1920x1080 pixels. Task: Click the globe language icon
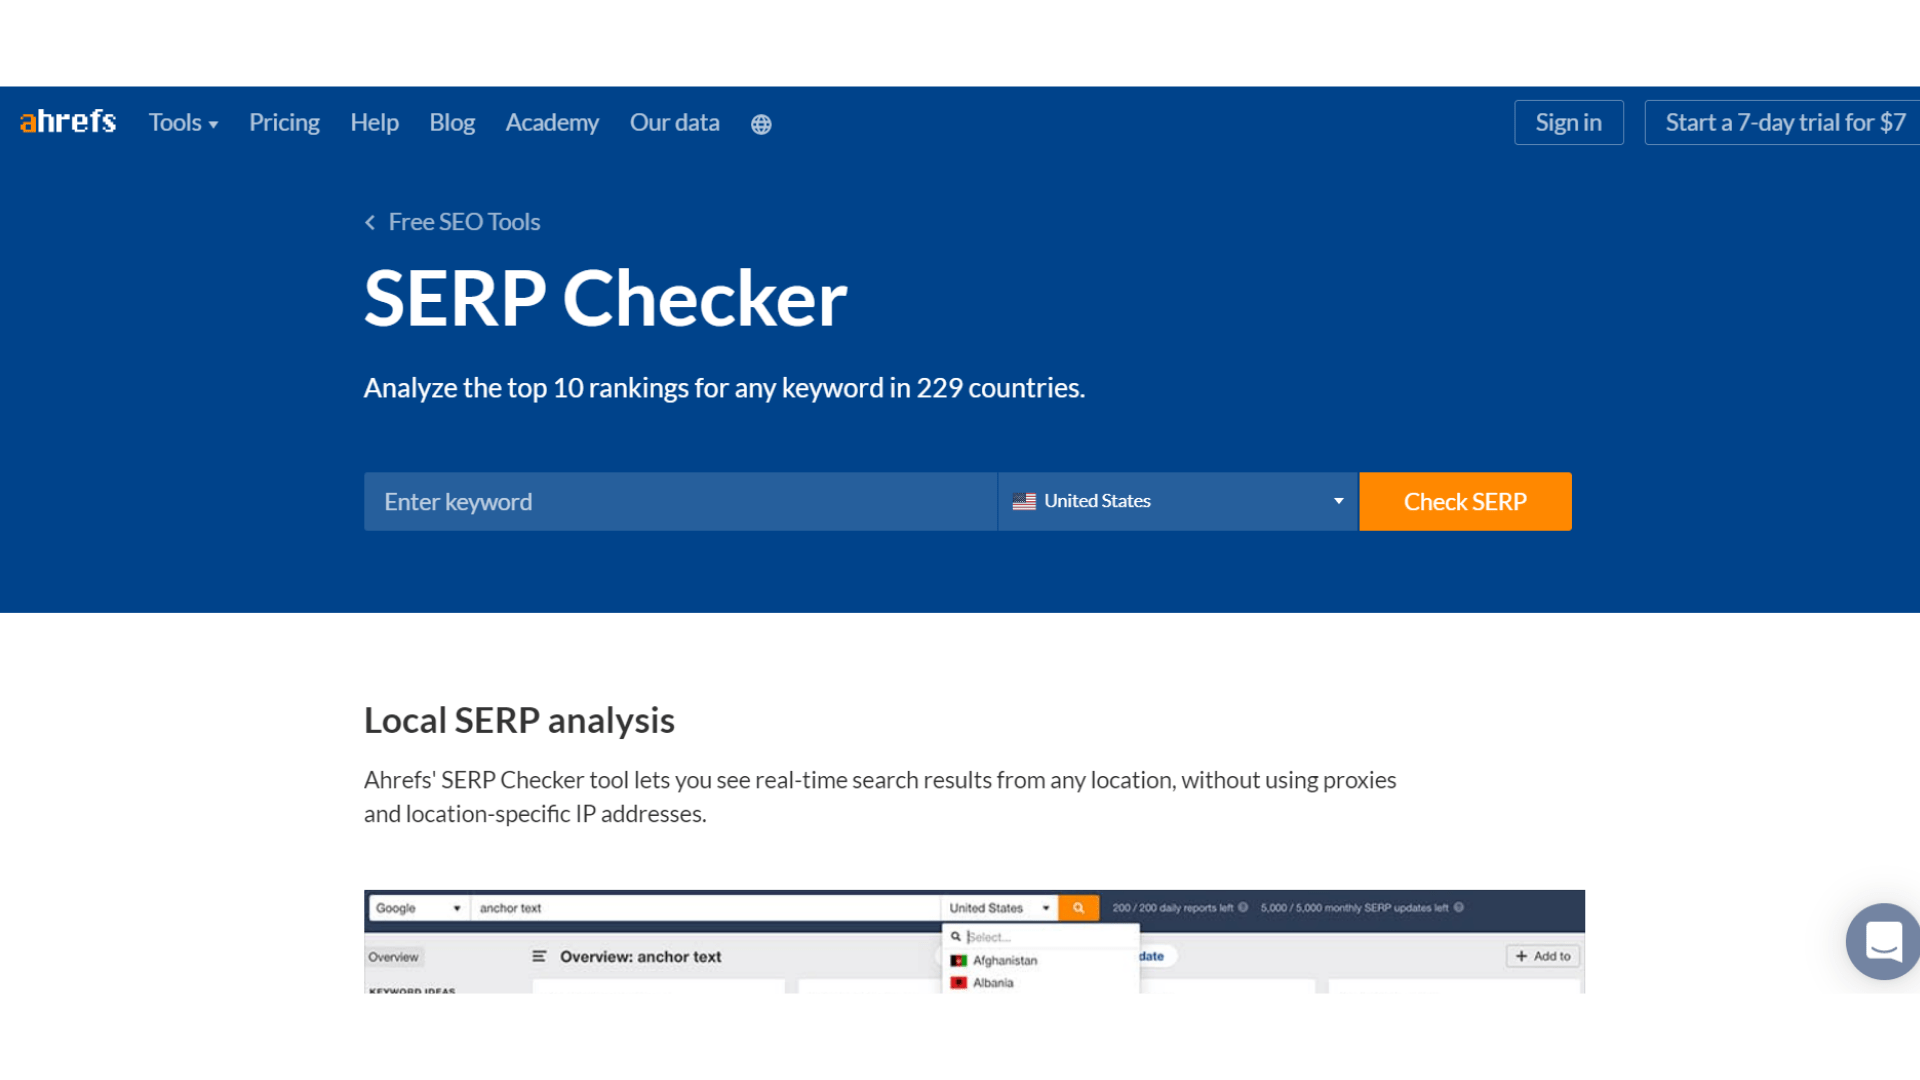click(x=761, y=124)
